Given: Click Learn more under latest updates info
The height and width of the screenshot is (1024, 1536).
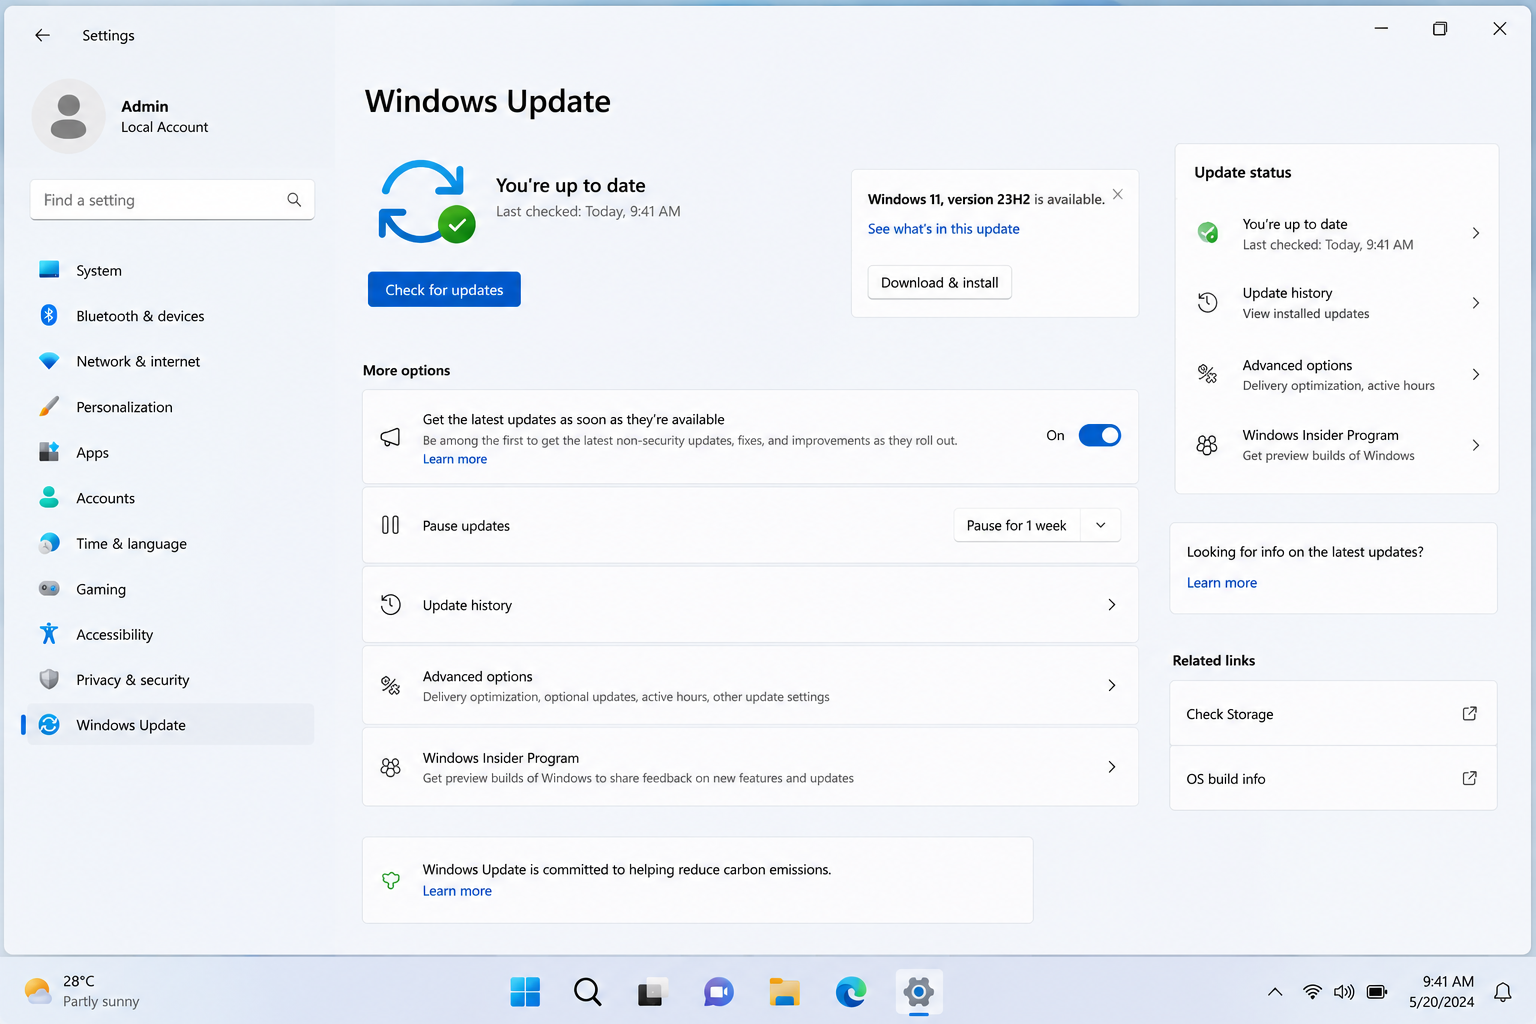Looking at the screenshot, I should point(1222,583).
